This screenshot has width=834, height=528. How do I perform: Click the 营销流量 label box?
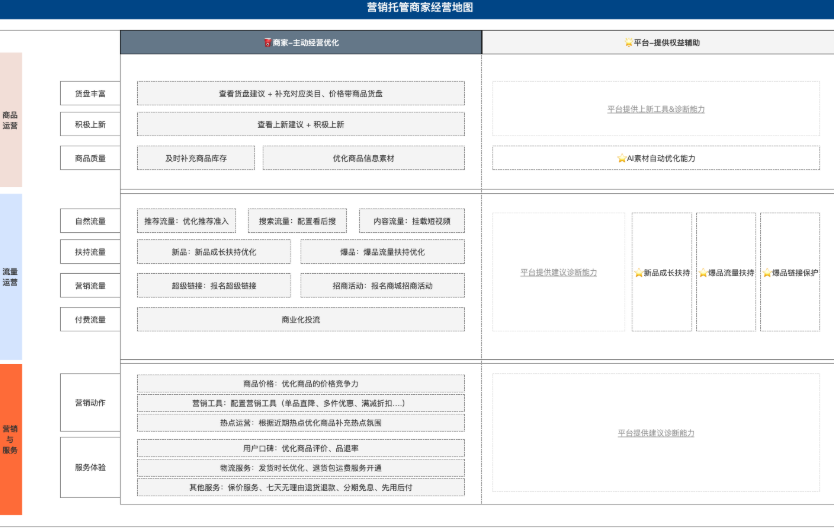(x=90, y=286)
